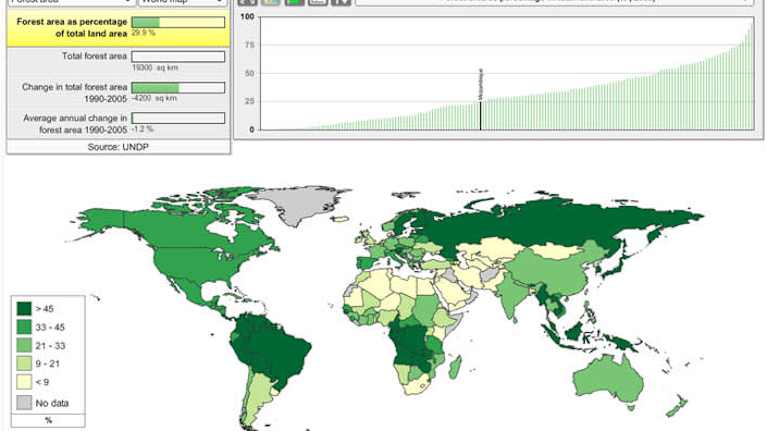The height and width of the screenshot is (431, 767).
Task: Select the 33 - 45 legend swatch
Action: (x=23, y=325)
